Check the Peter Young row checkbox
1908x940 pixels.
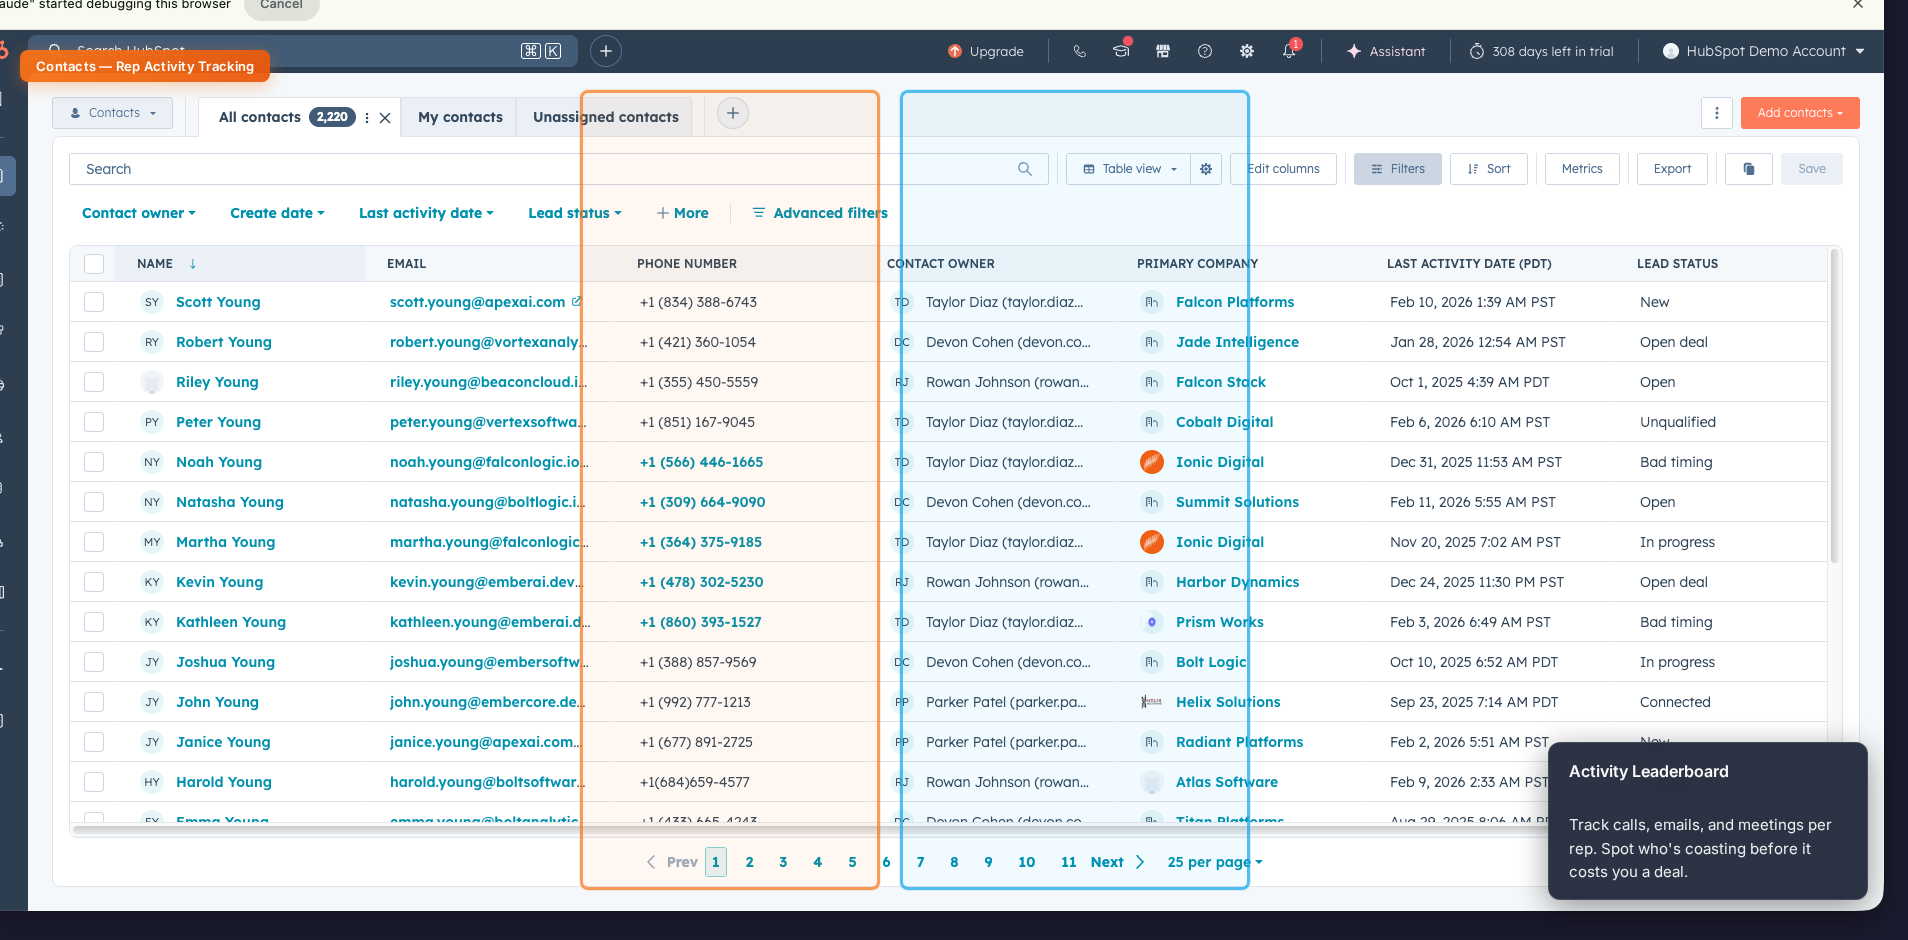(x=94, y=422)
